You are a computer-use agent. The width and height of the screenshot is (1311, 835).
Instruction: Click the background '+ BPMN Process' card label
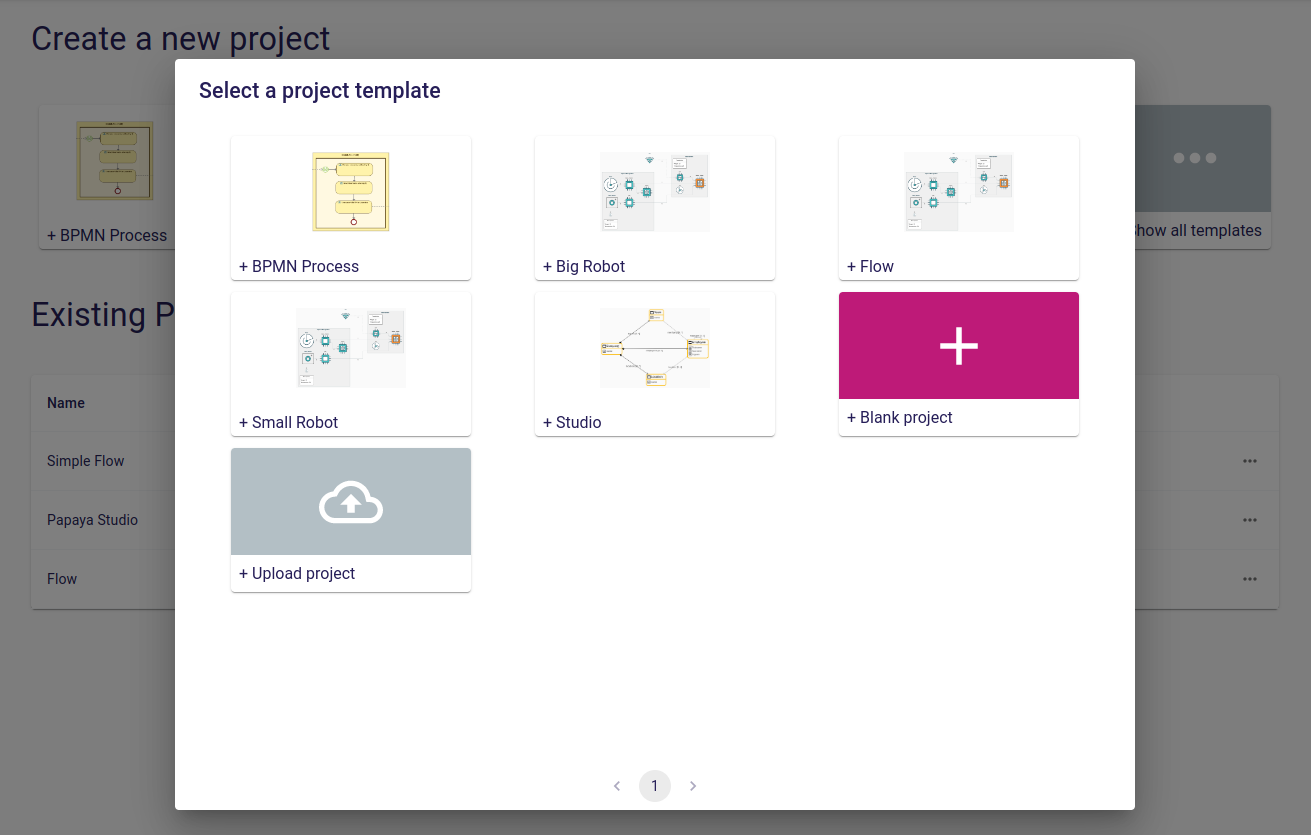(x=107, y=236)
